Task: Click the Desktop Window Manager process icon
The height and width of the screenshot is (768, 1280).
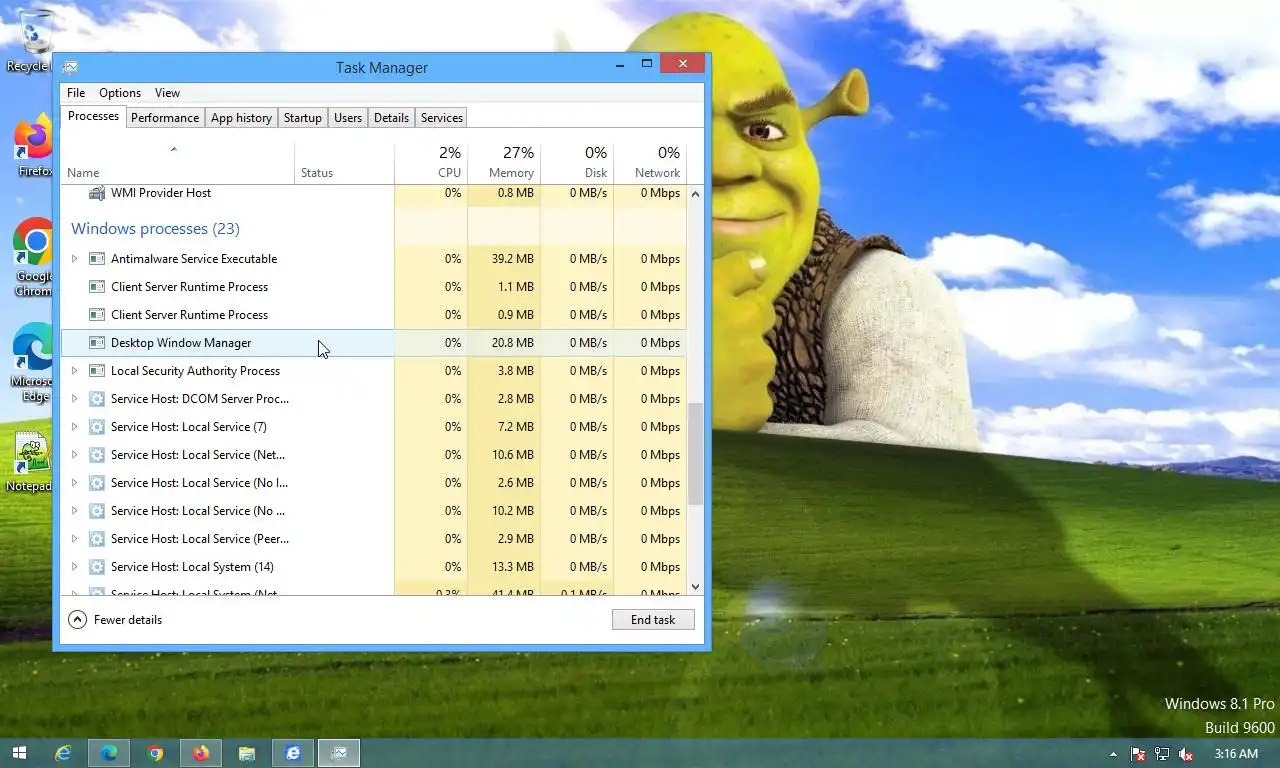Action: pos(97,343)
